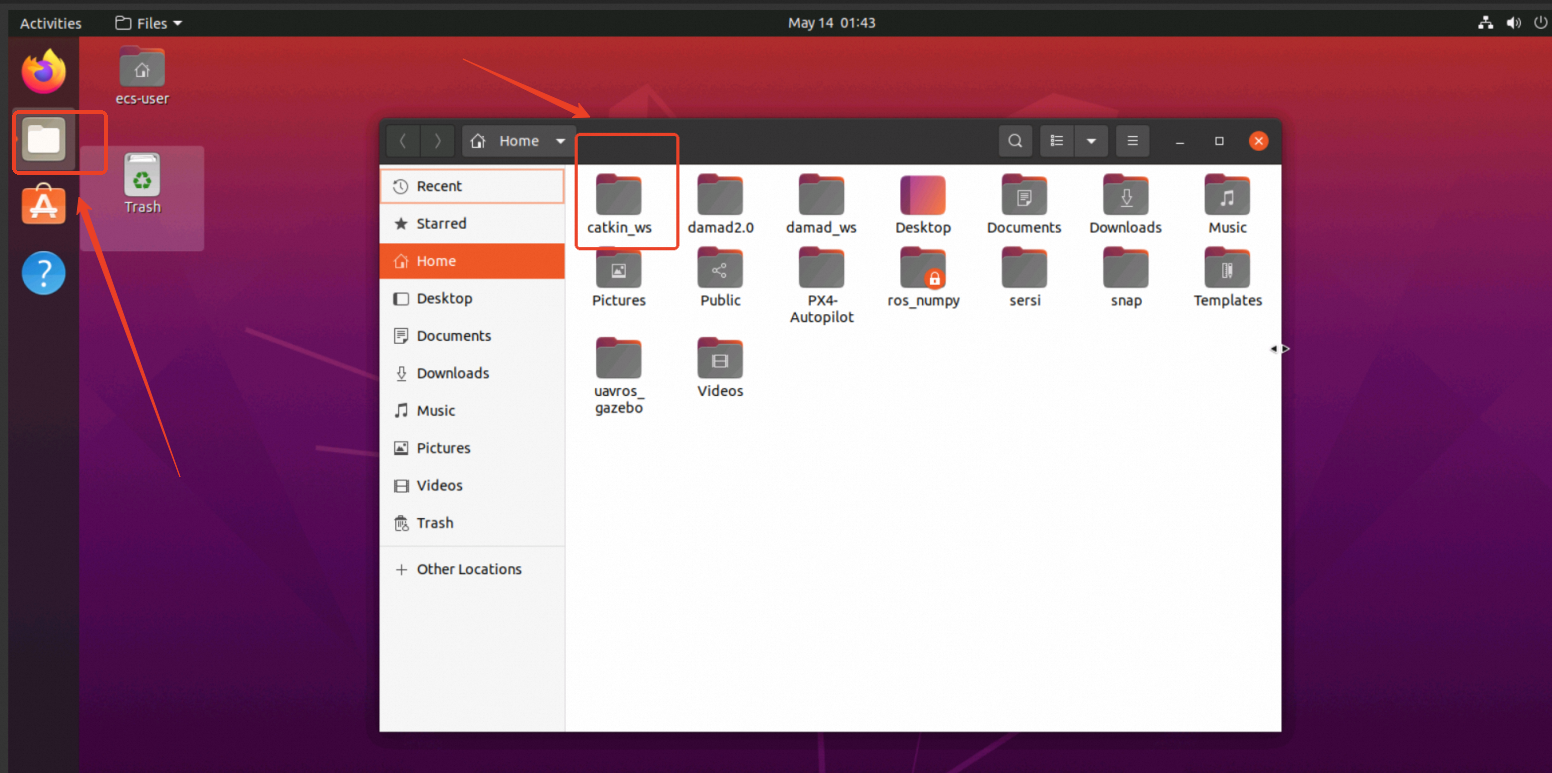Go forward with the right arrow button

pyautogui.click(x=437, y=141)
